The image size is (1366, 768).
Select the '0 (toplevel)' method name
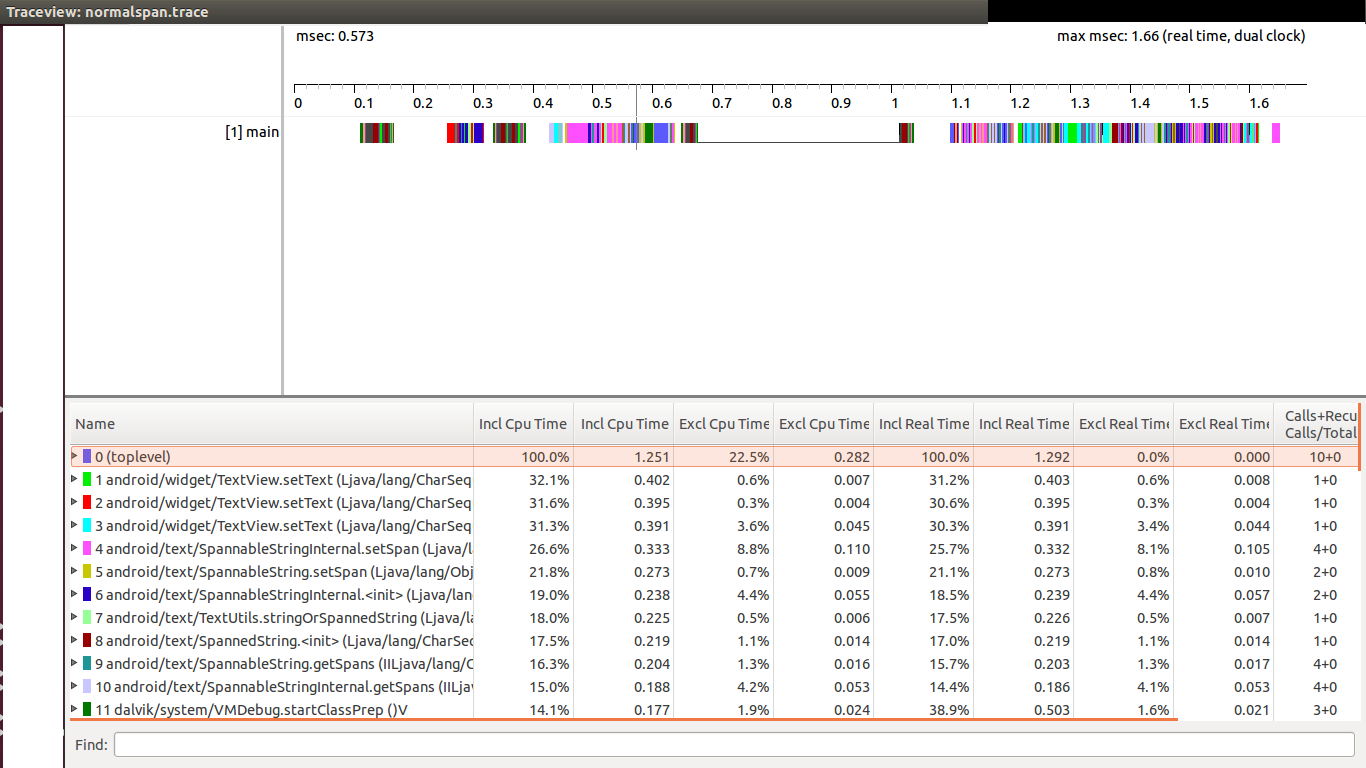134,457
